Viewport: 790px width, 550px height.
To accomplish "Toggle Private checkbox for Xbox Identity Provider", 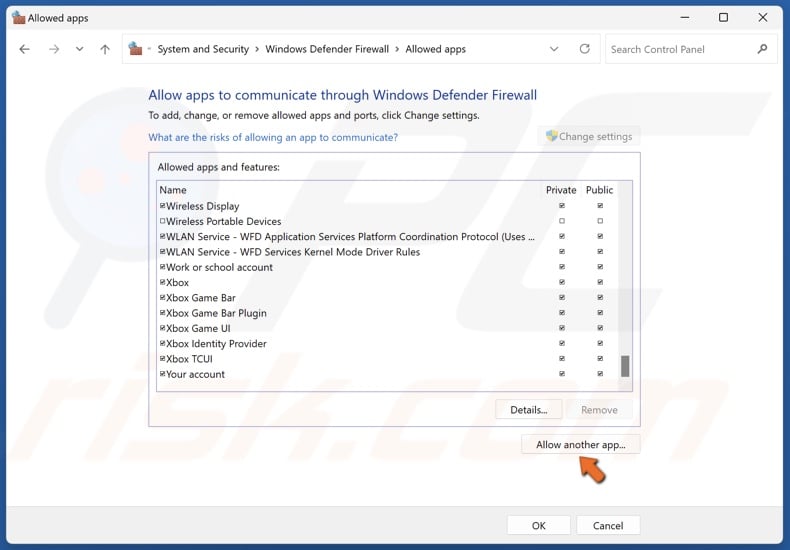I will click(x=562, y=343).
